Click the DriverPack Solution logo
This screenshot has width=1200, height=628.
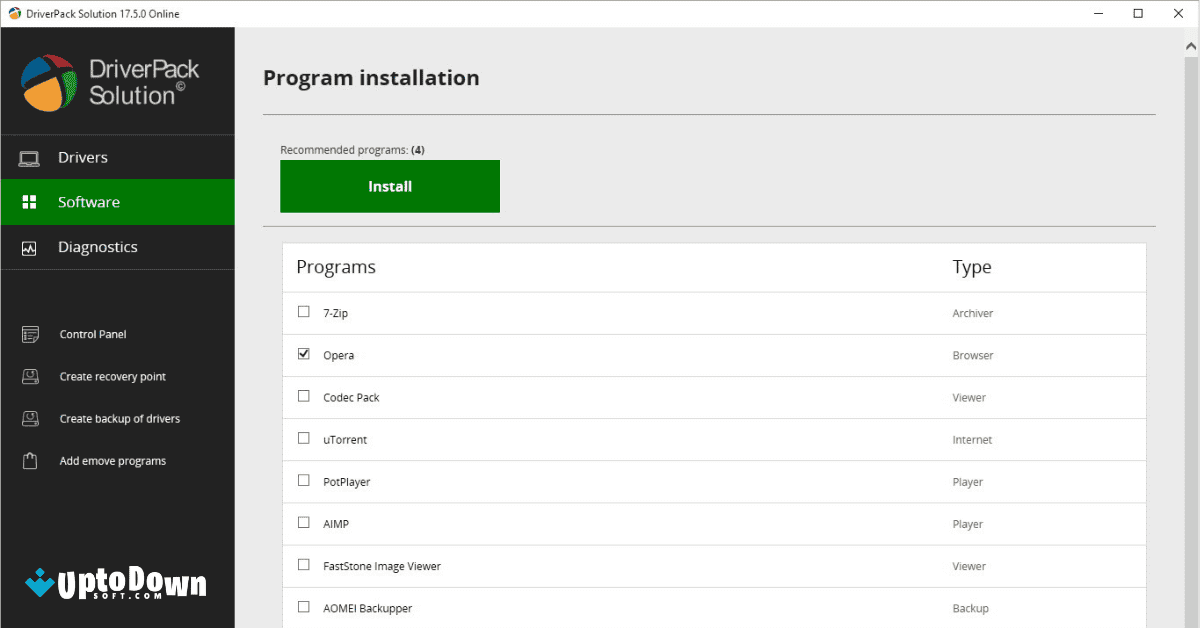108,80
